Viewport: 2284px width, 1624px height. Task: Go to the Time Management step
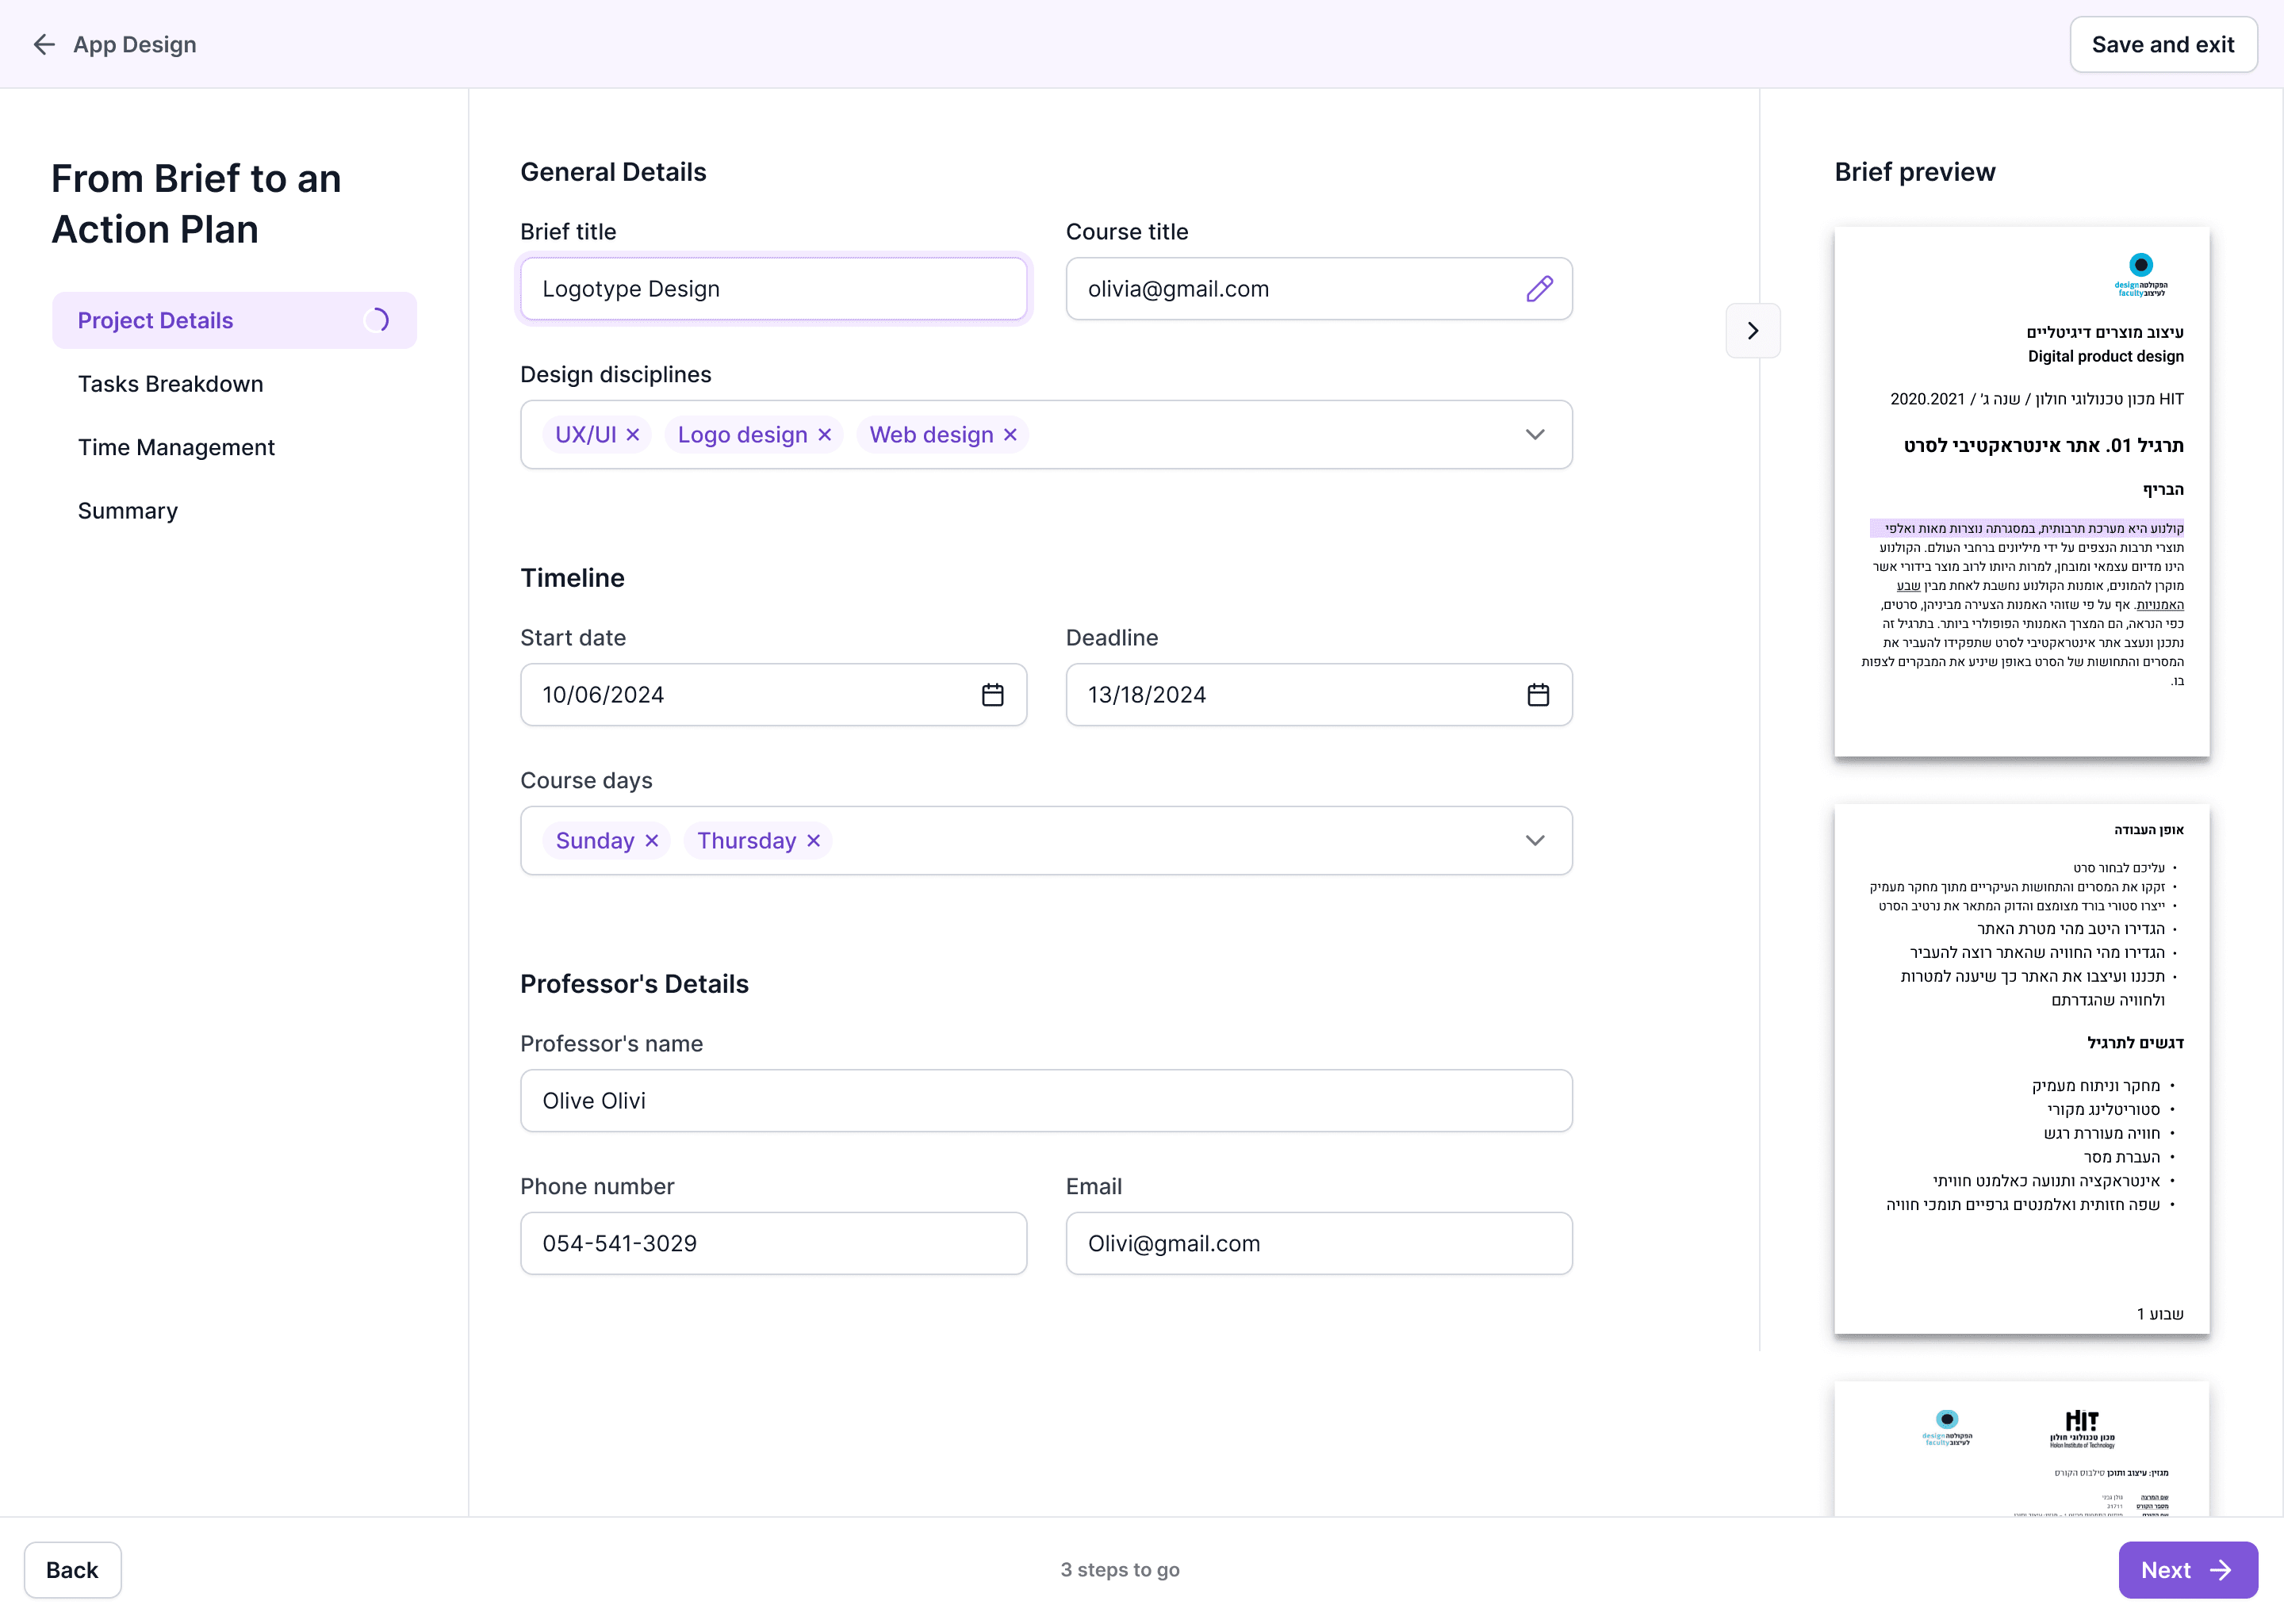(176, 447)
